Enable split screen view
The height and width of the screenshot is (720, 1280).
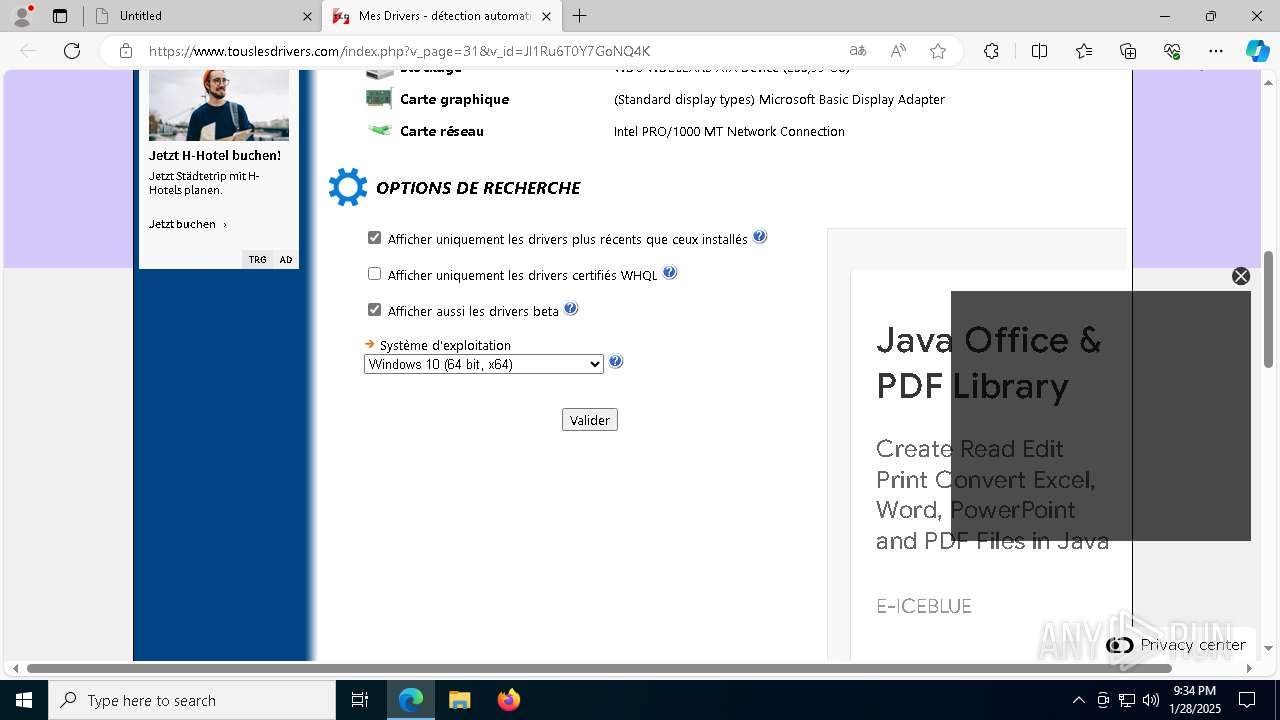(1039, 51)
